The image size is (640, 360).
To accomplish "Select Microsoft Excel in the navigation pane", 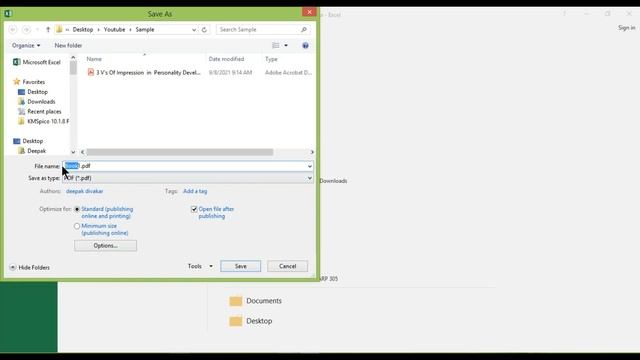I will pyautogui.click(x=37, y=62).
